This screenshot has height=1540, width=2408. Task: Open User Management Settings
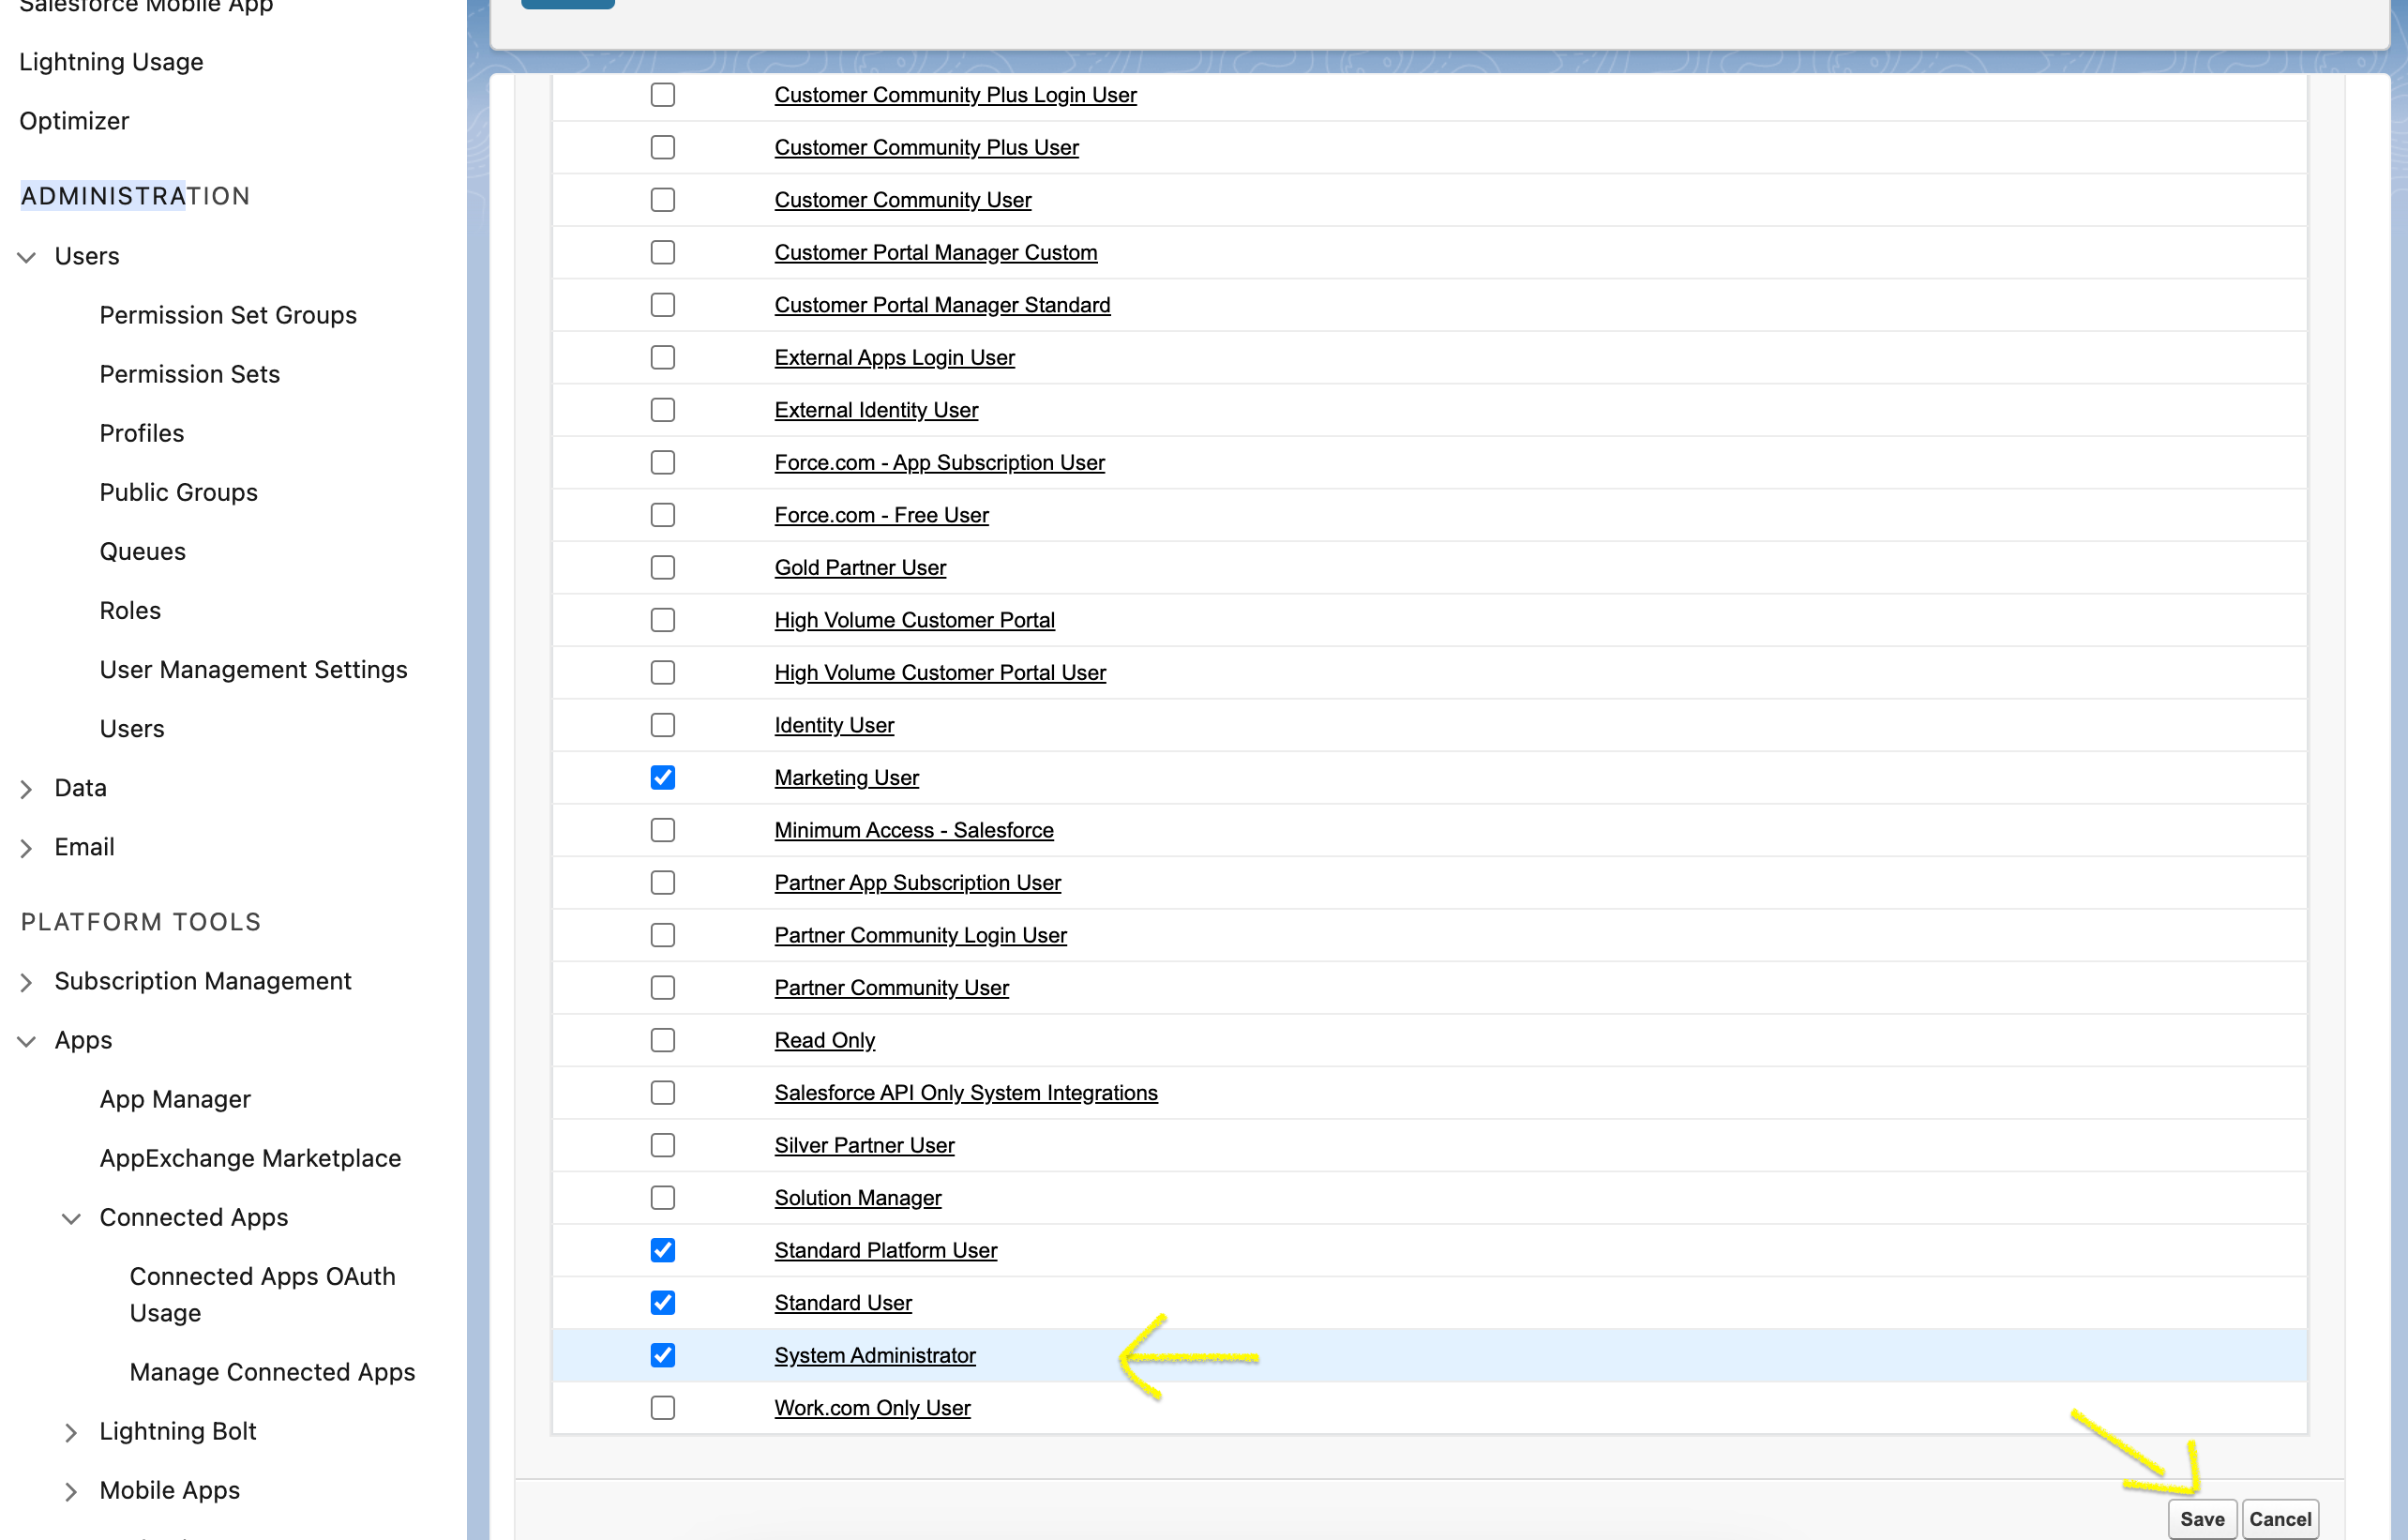coord(254,669)
